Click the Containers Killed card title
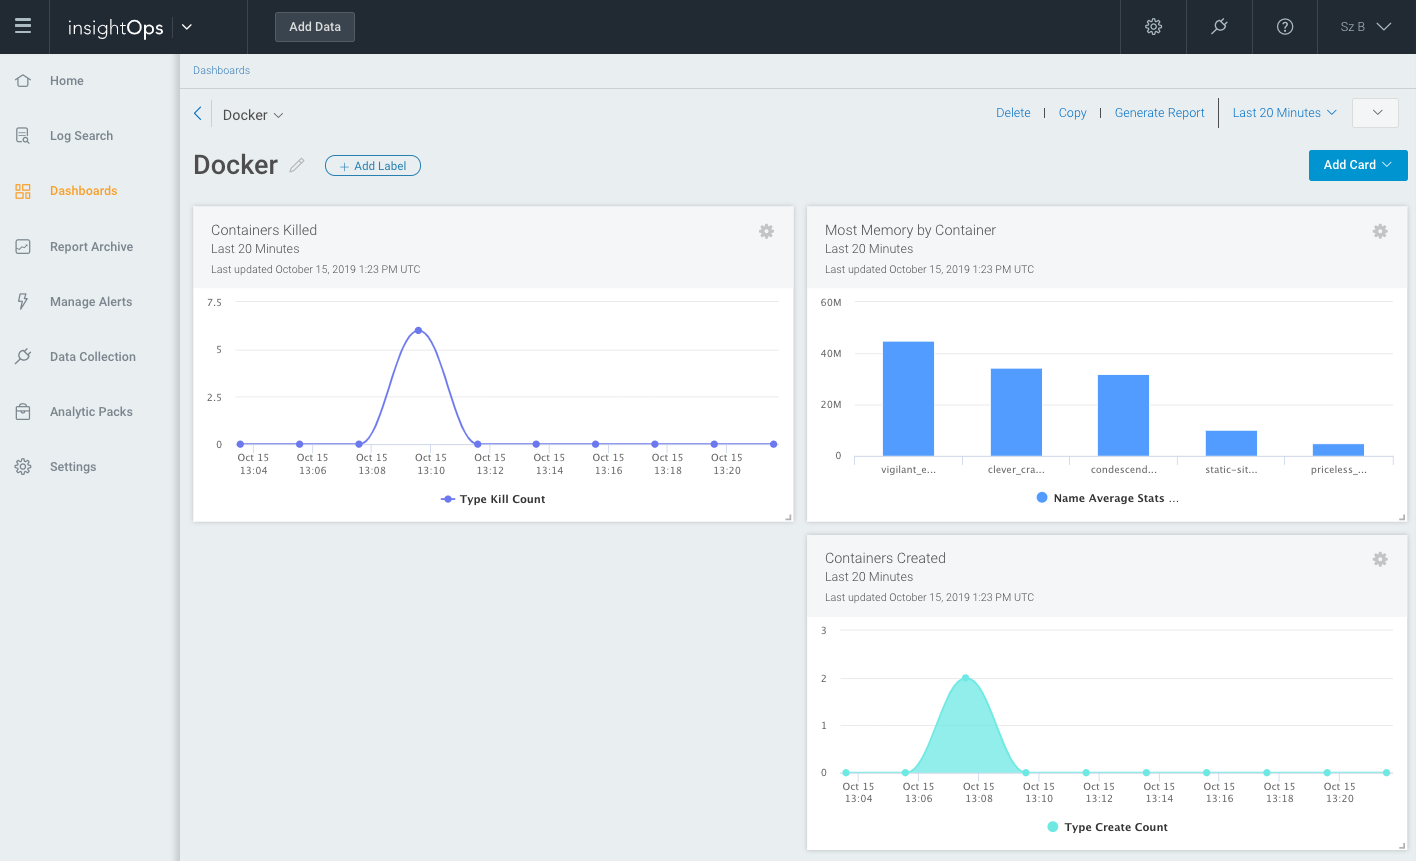Screen dimensions: 1416x861 click(264, 230)
